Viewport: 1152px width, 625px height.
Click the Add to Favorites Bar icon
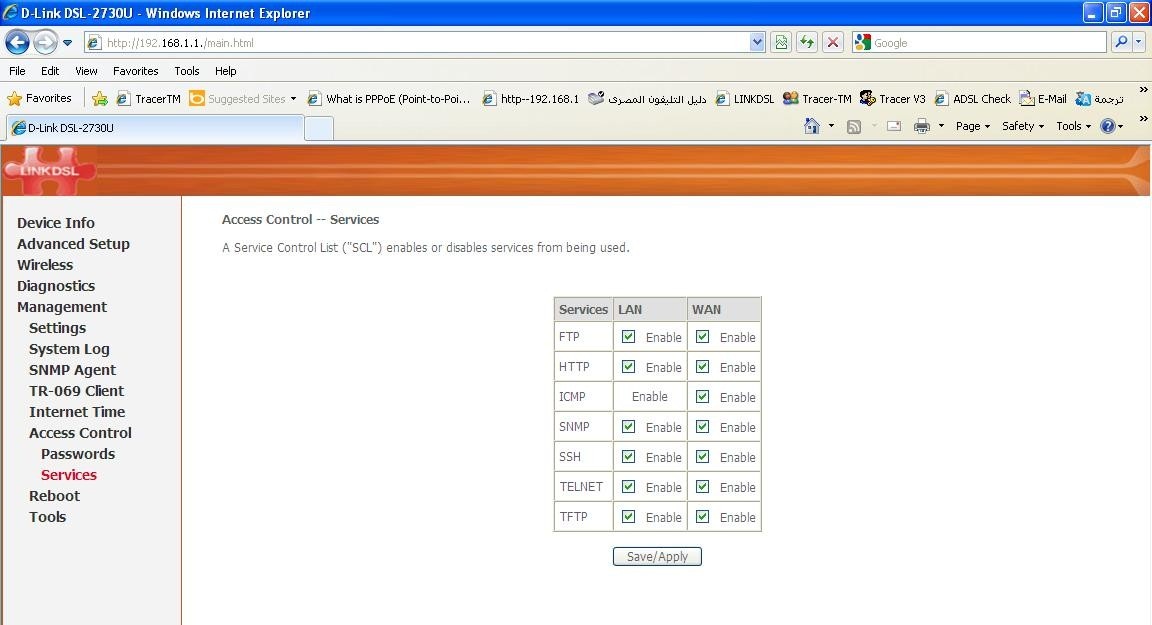point(100,99)
